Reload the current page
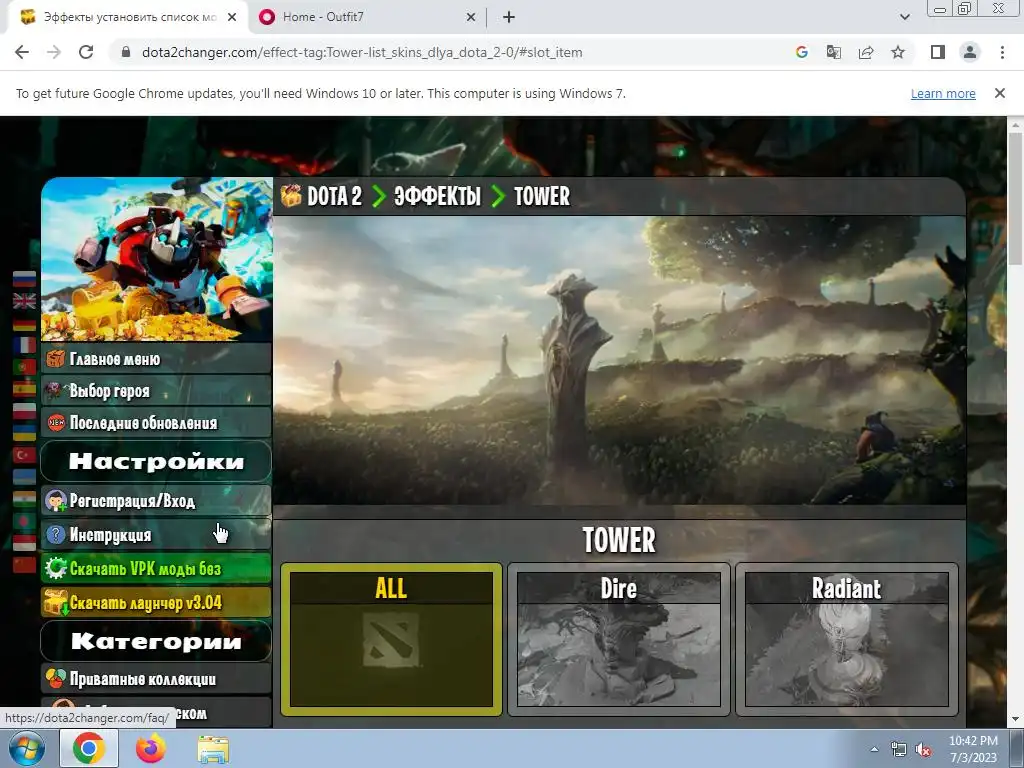 (86, 52)
